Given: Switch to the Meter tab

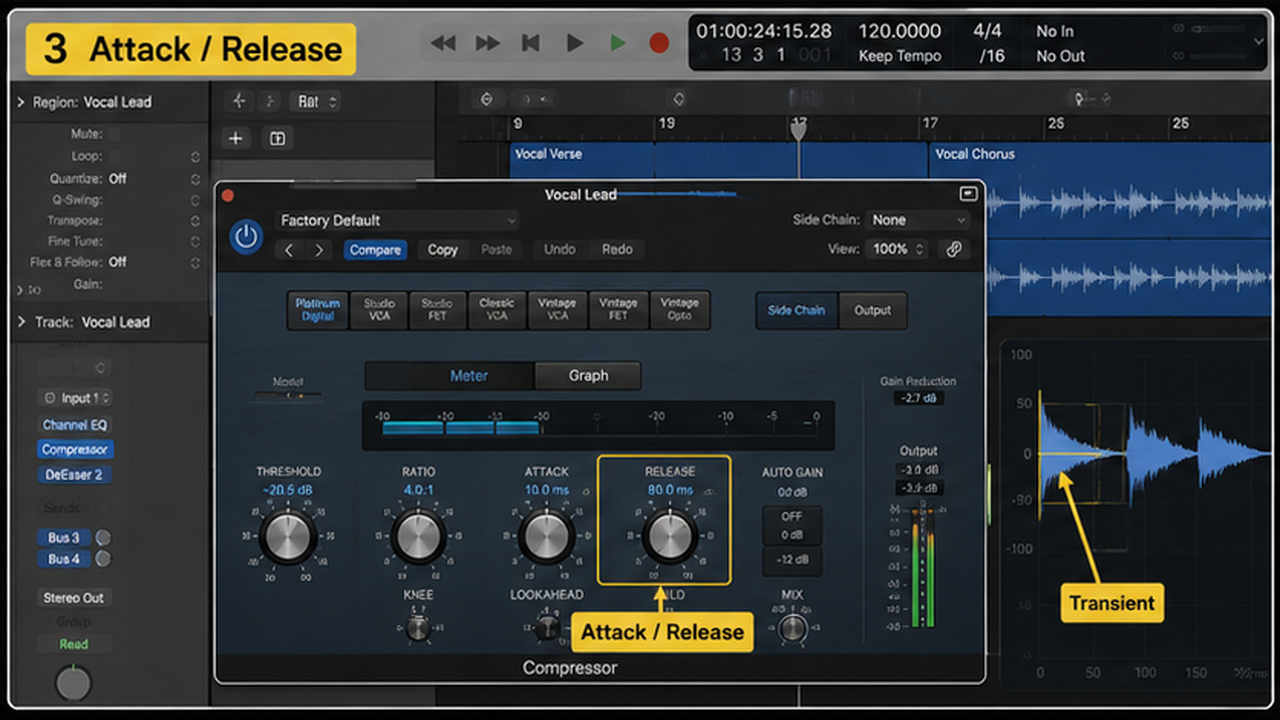Looking at the screenshot, I should pos(468,376).
